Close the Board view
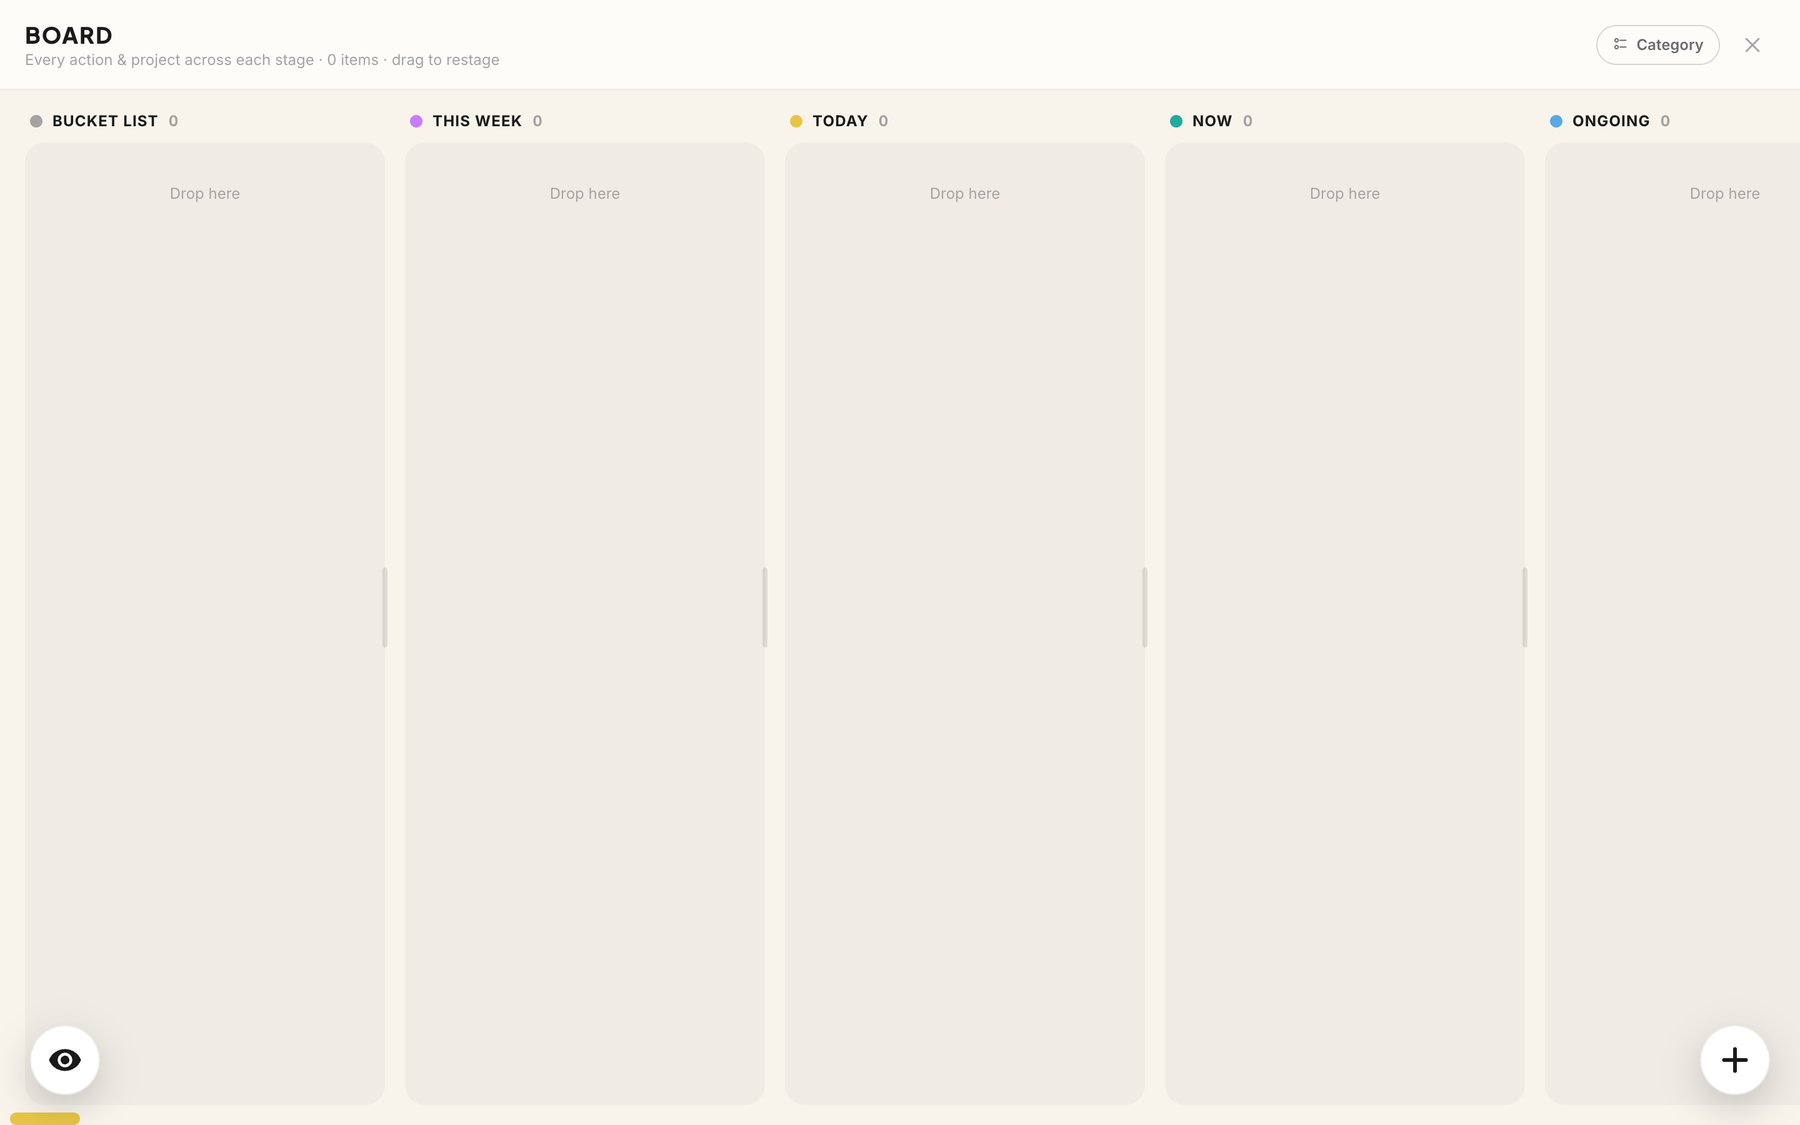This screenshot has width=1800, height=1125. point(1752,45)
